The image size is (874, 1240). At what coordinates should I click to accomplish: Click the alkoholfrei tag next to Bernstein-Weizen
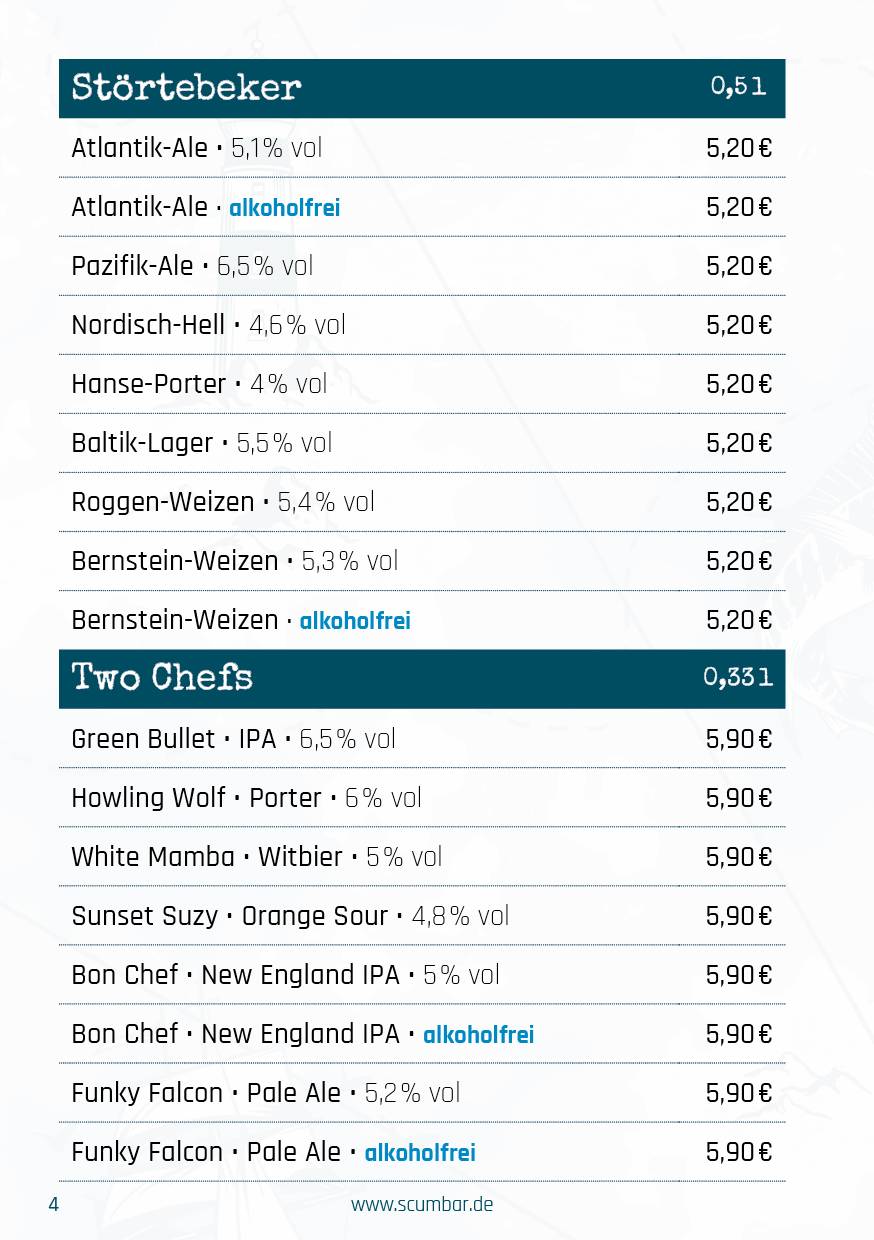355,621
